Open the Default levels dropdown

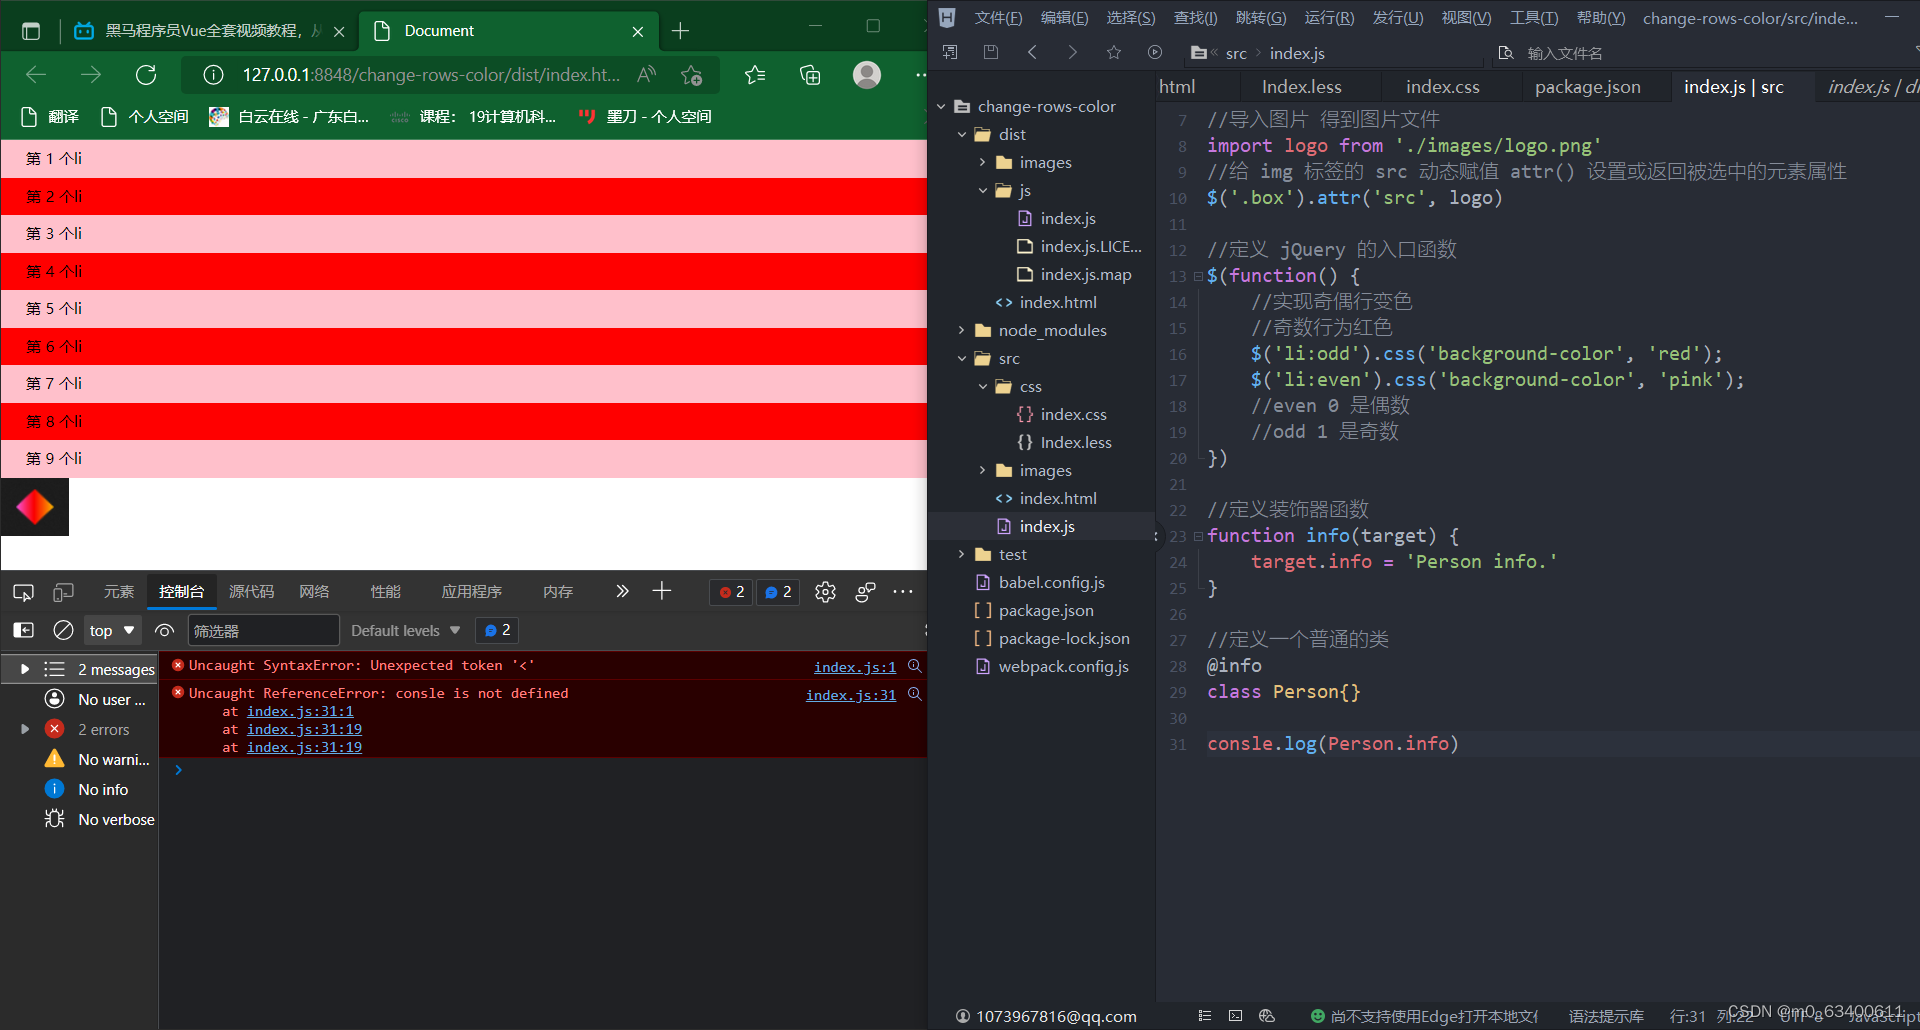click(405, 630)
